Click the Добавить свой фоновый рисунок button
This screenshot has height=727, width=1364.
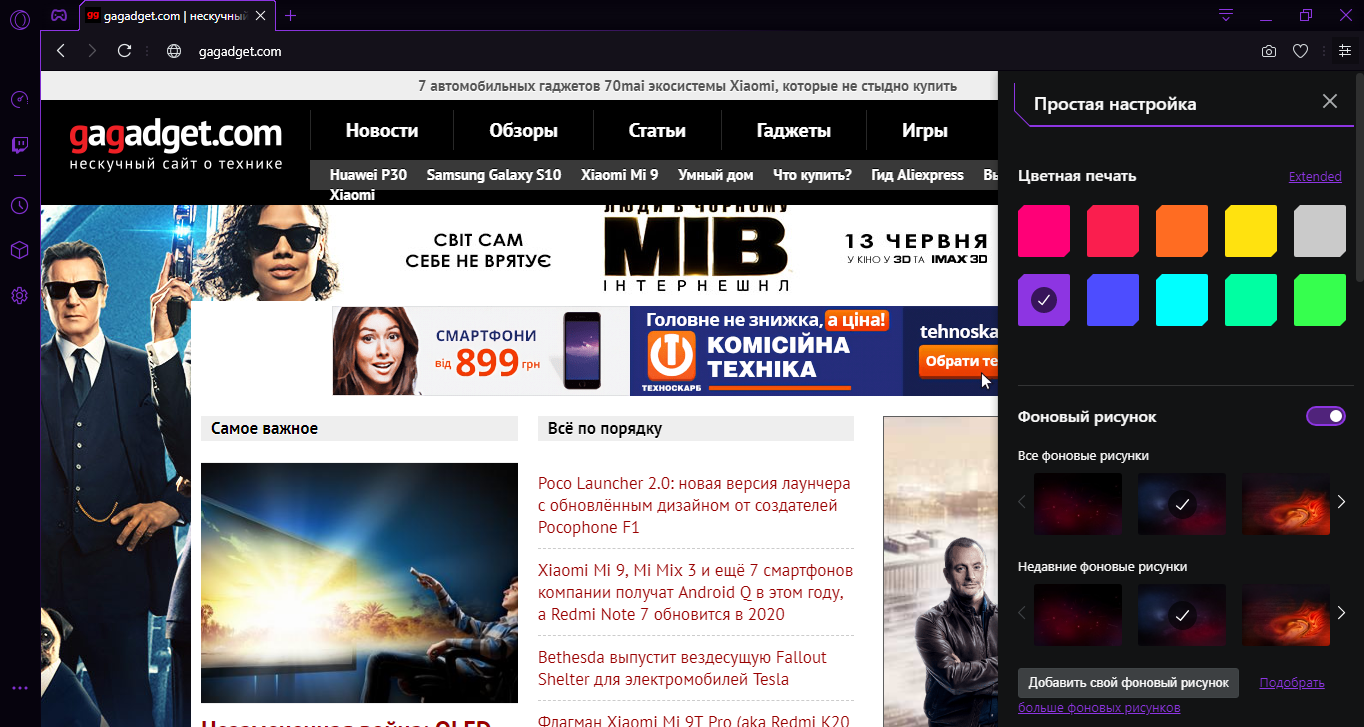(x=1128, y=683)
